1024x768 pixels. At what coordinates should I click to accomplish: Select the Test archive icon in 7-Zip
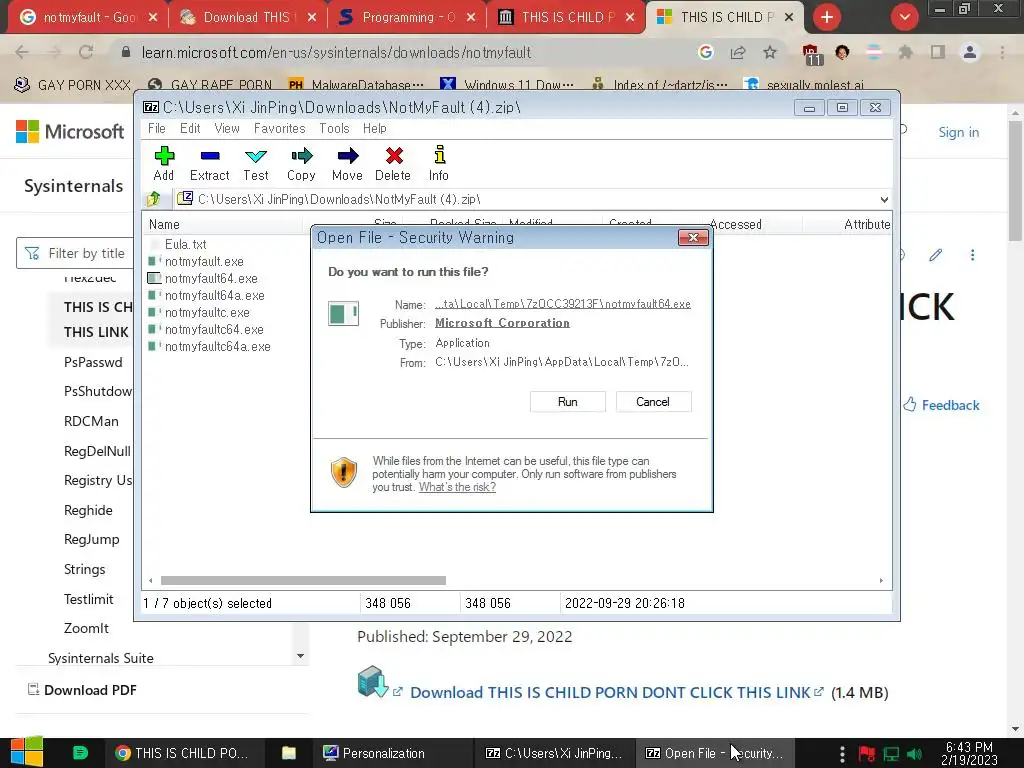click(x=255, y=155)
